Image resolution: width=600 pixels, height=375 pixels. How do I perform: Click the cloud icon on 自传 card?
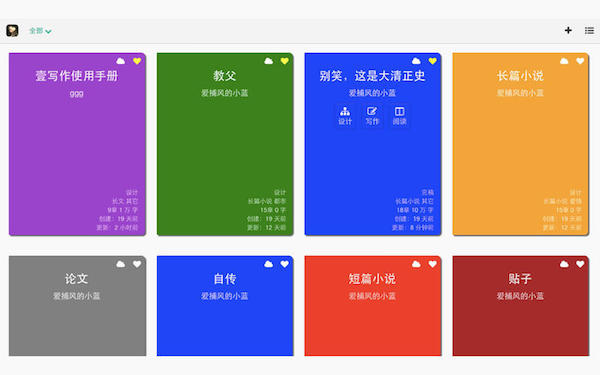[269, 264]
